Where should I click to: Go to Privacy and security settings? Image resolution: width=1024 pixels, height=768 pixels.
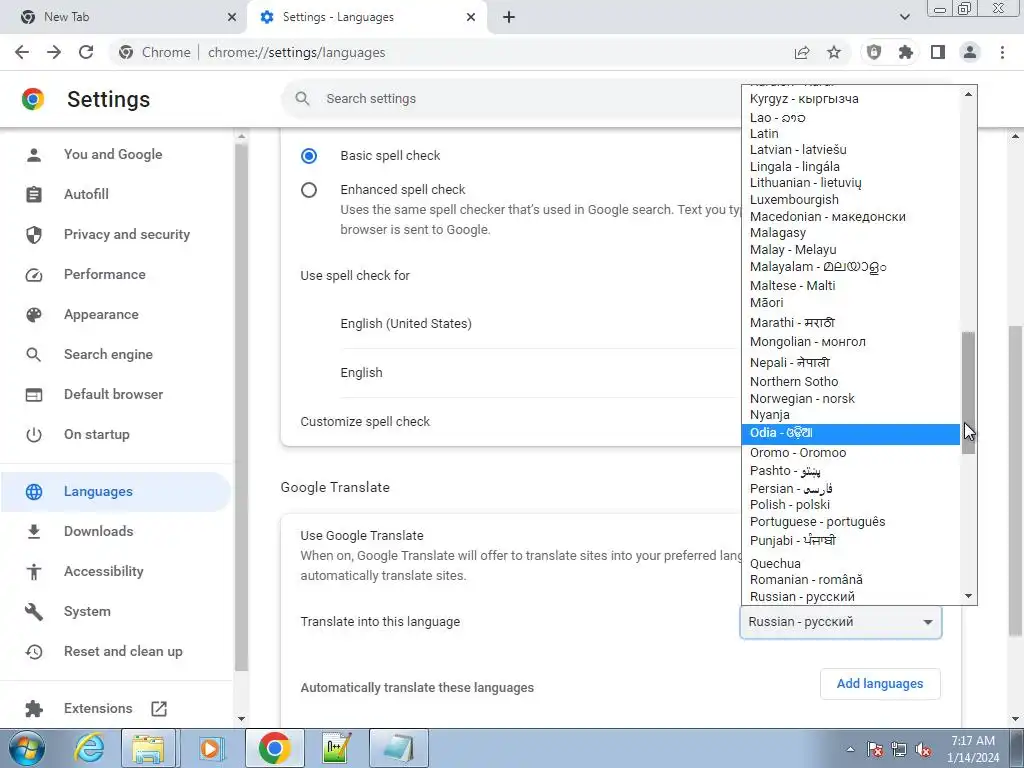click(127, 234)
